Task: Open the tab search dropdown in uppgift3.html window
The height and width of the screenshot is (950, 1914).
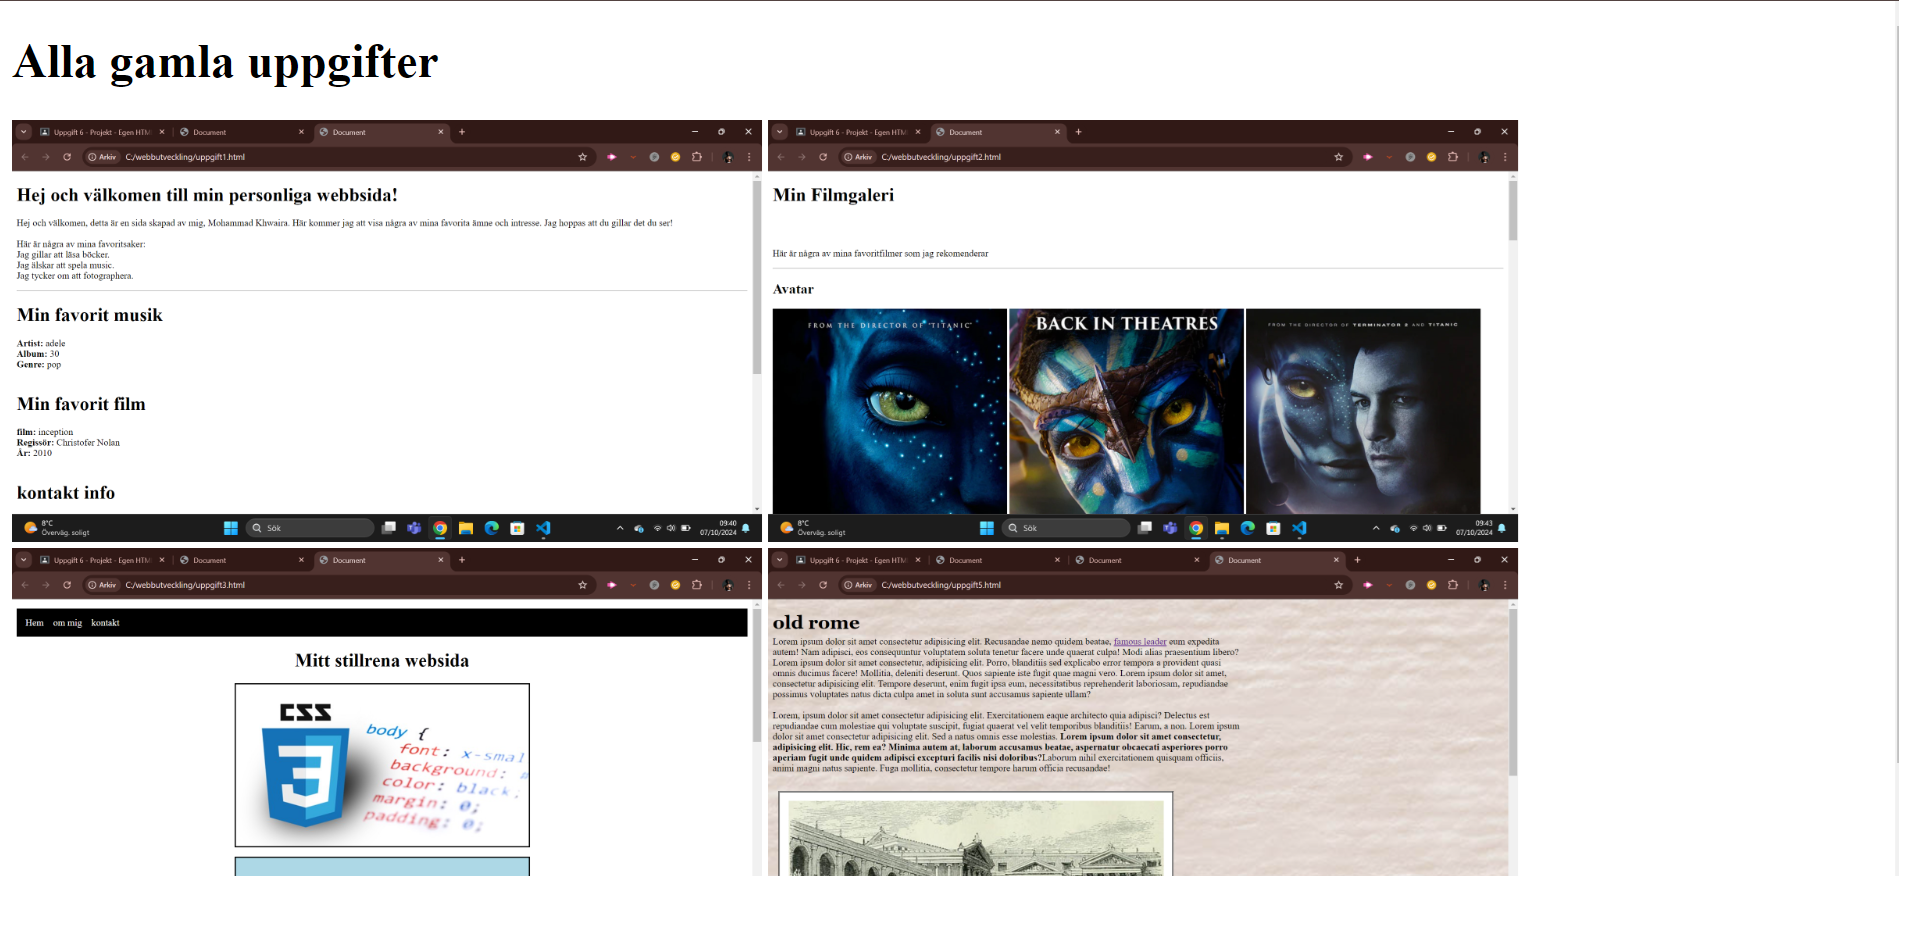Action: (24, 560)
